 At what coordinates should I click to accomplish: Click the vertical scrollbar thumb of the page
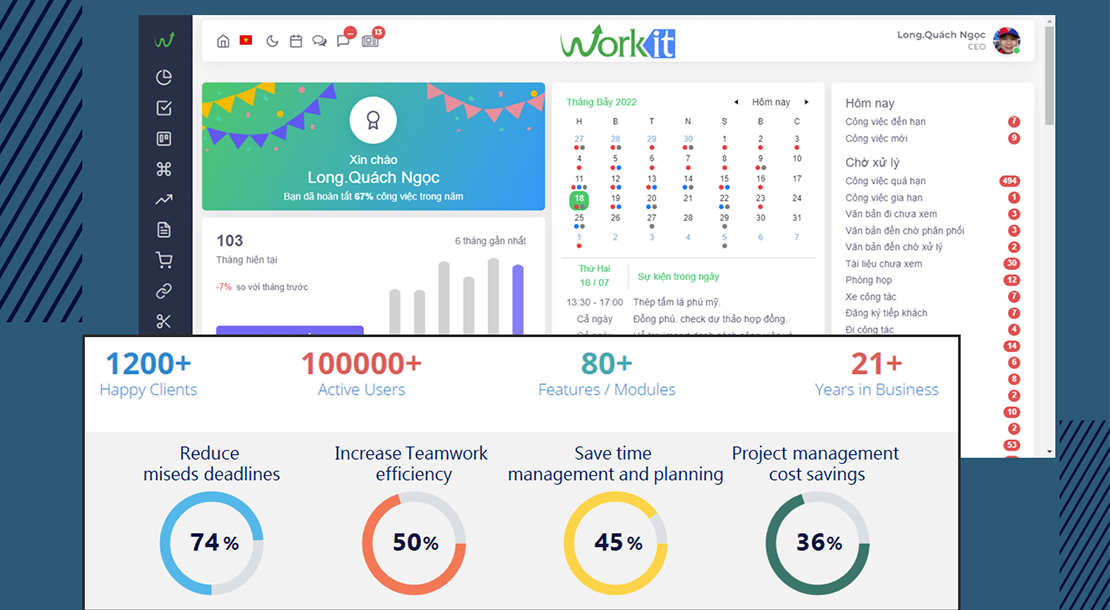[x=1049, y=74]
